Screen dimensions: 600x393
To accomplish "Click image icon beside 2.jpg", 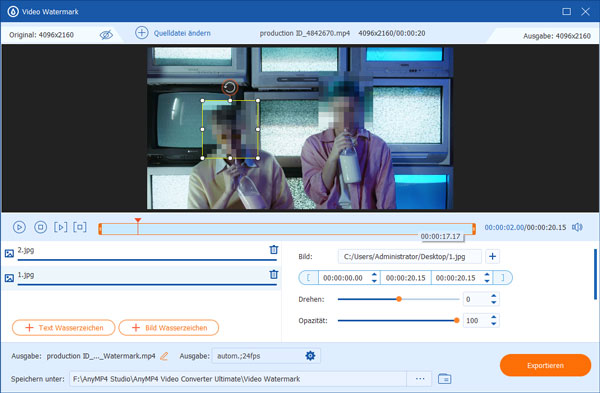I will click(9, 253).
